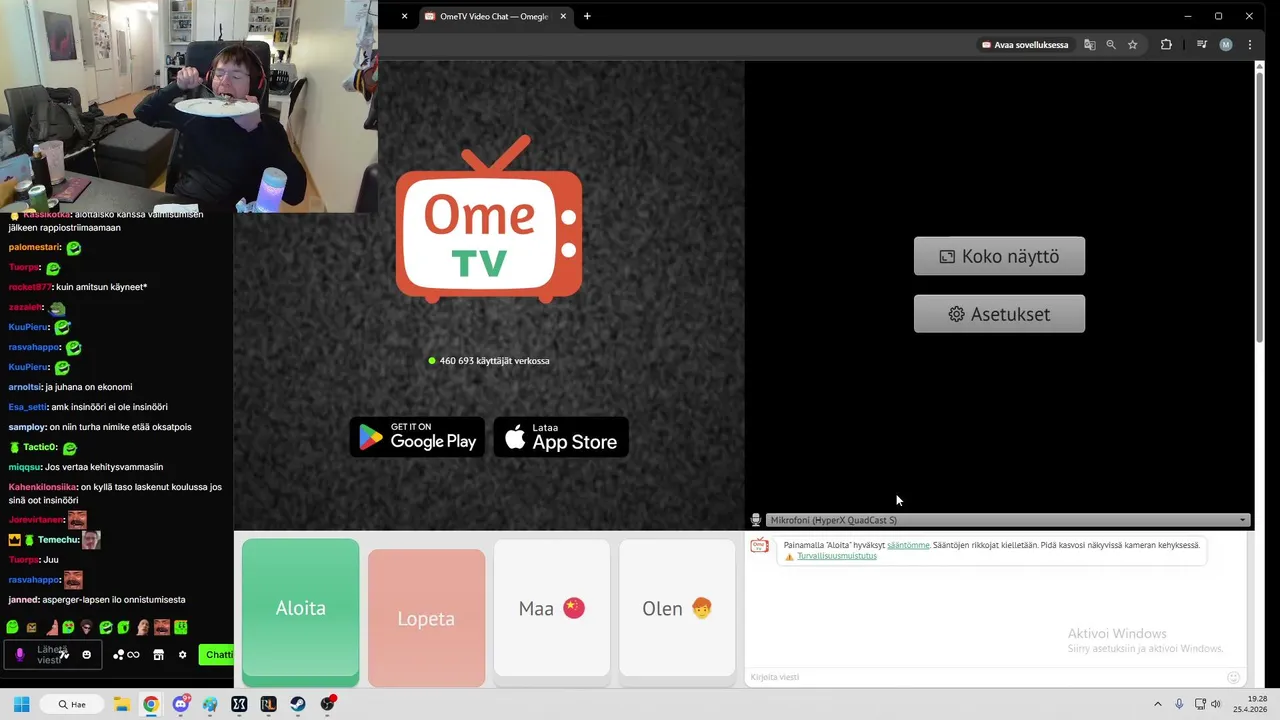
Task: Open volume control in system tray
Action: point(1216,704)
